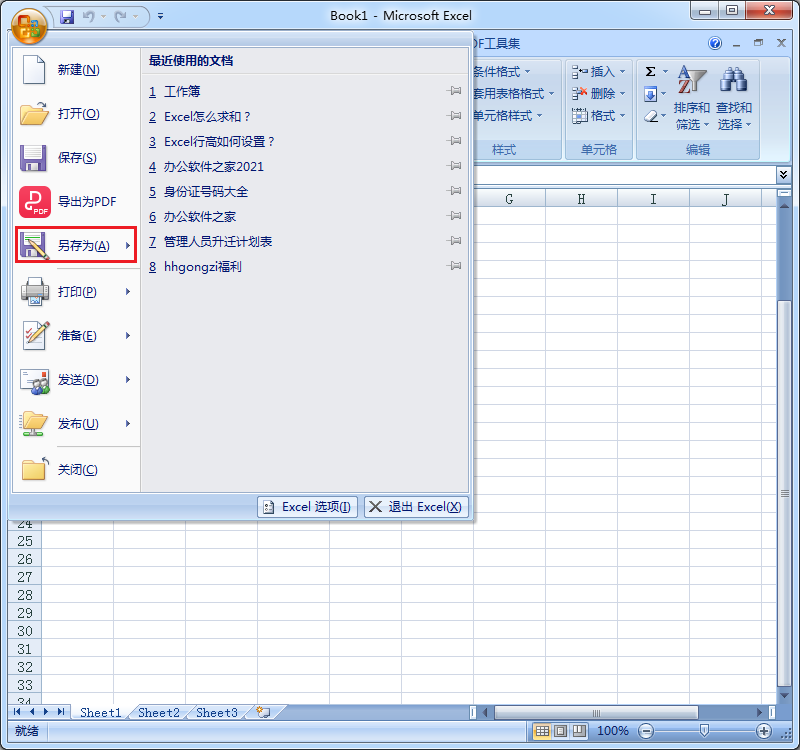800x750 pixels.
Task: Click the 准备(E) pencil checklist icon
Action: tap(35, 335)
